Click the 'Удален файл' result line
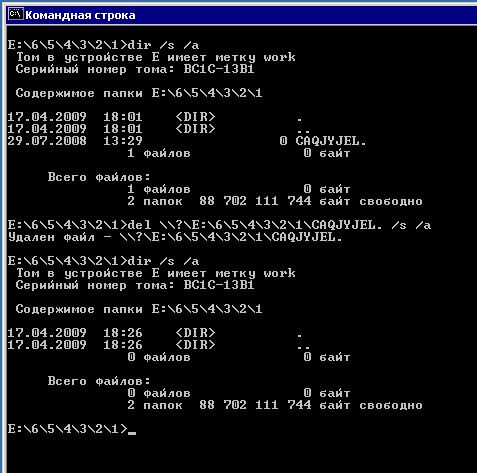Screen dimensions: 477x473 tap(175, 237)
